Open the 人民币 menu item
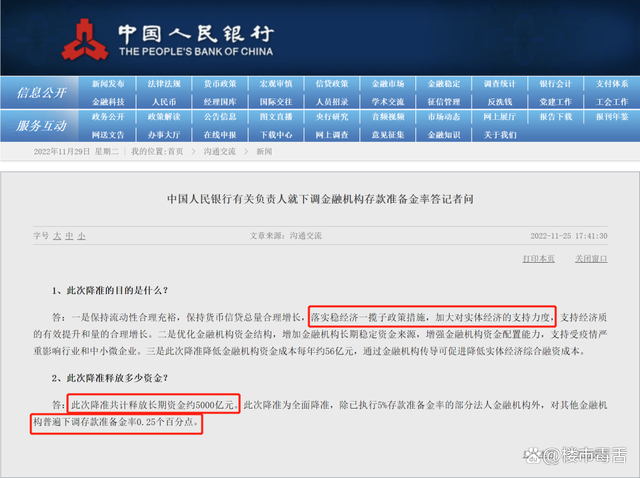 (x=164, y=101)
